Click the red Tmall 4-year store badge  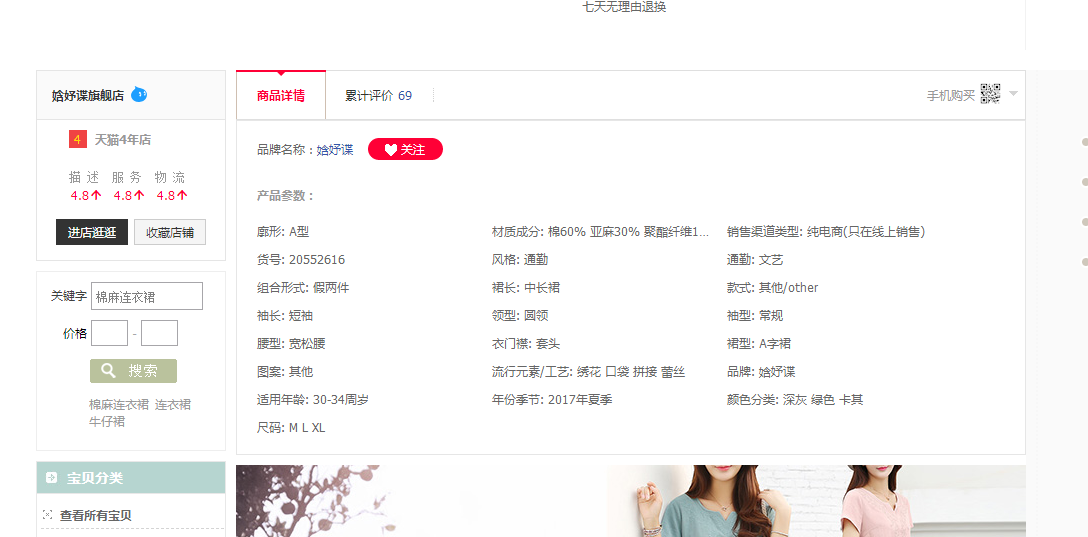[78, 140]
